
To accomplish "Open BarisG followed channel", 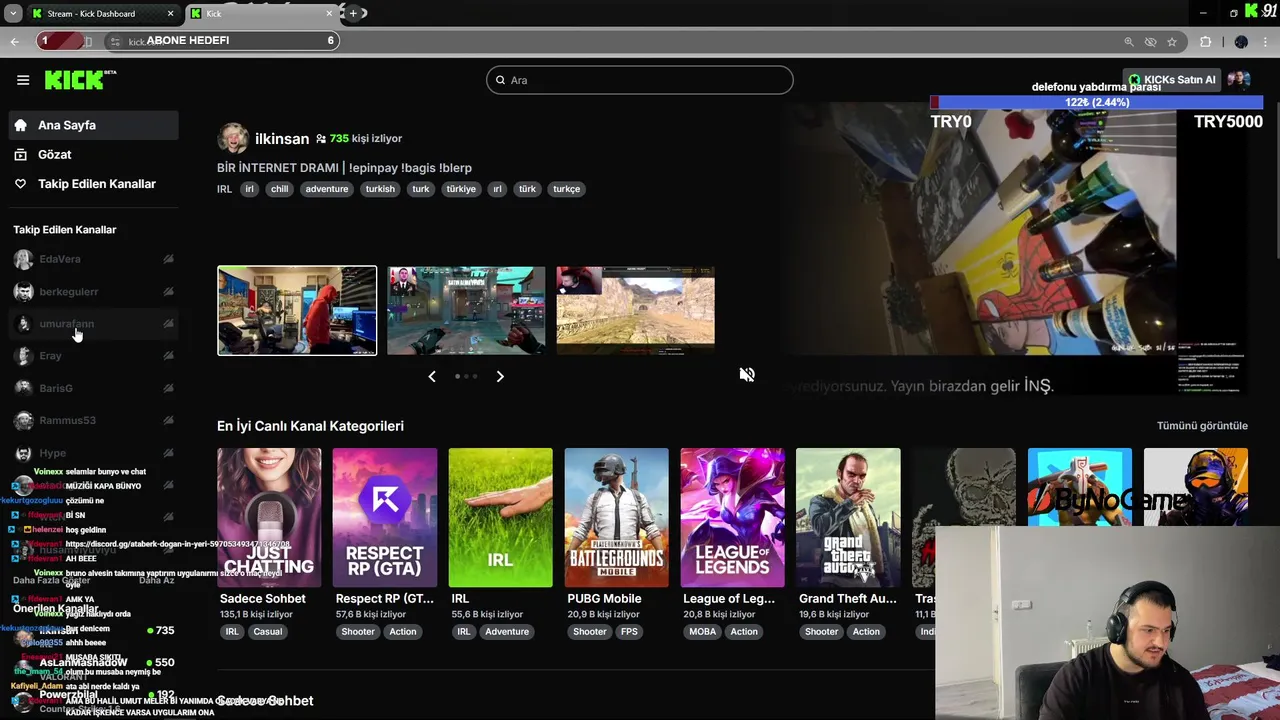I will point(94,388).
